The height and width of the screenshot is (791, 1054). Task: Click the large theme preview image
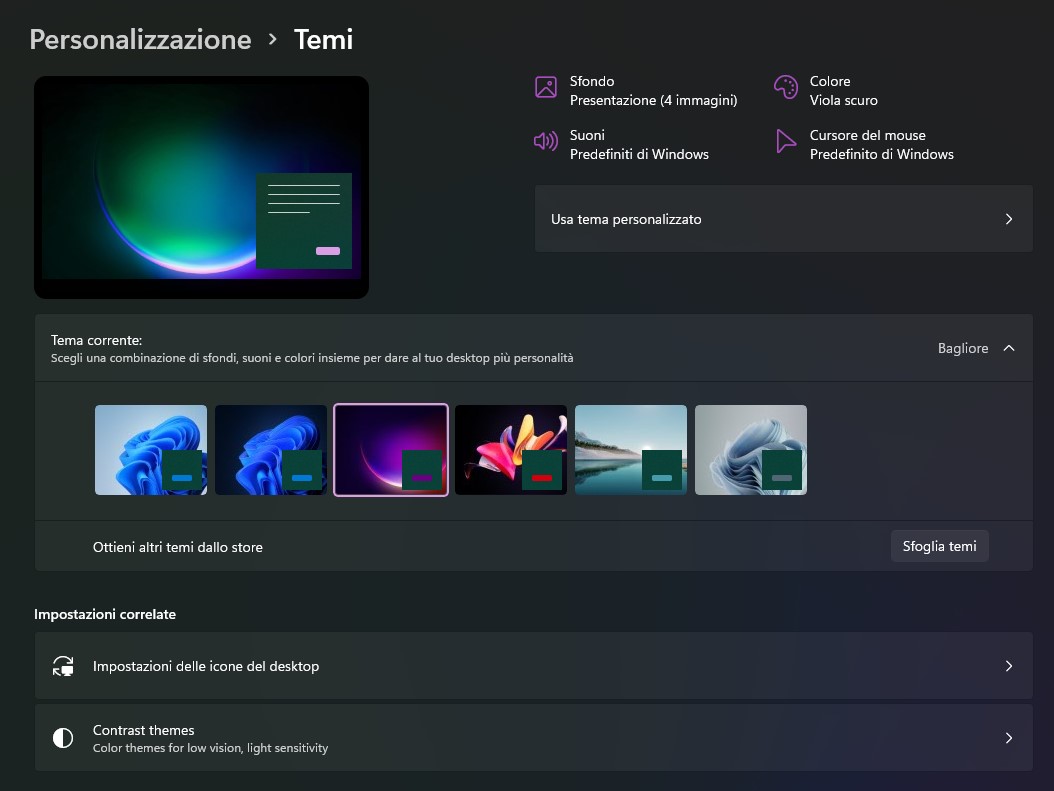pyautogui.click(x=202, y=188)
